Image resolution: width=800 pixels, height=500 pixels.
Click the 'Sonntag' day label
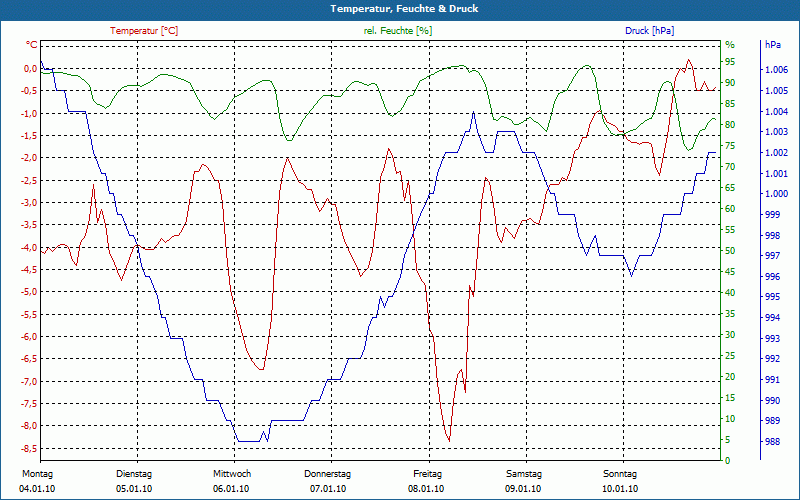coord(620,474)
